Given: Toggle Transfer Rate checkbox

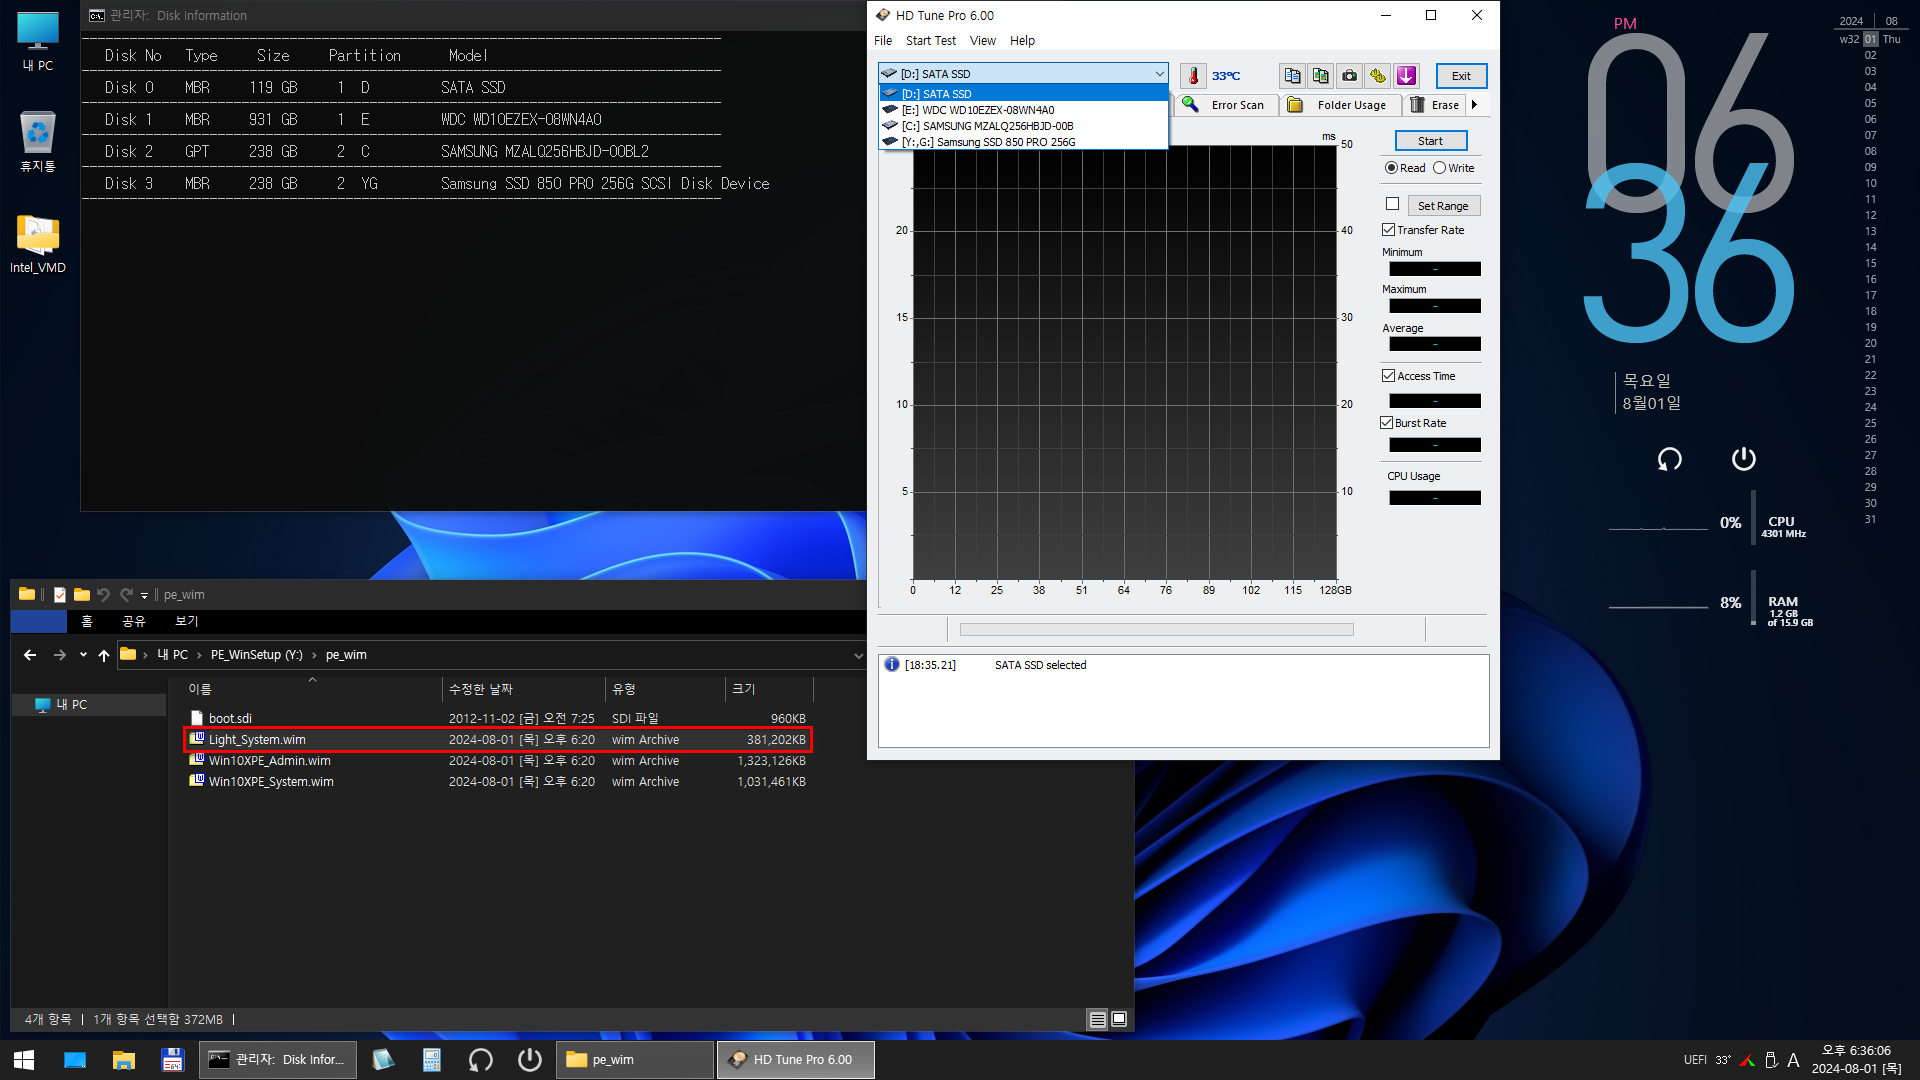Looking at the screenshot, I should pos(1389,230).
